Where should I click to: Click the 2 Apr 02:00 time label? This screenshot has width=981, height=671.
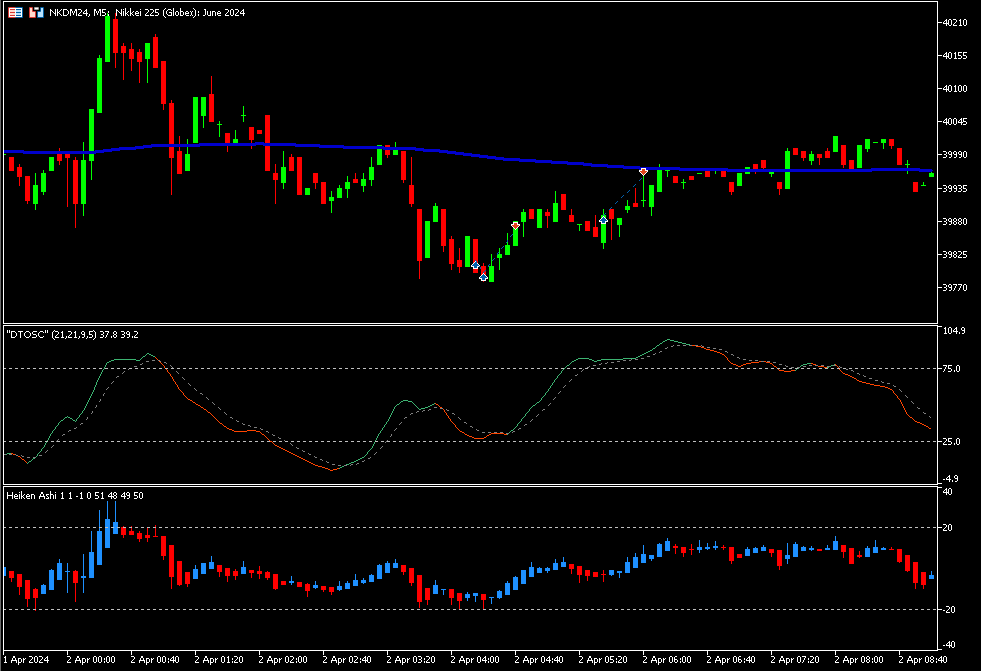[x=283, y=660]
